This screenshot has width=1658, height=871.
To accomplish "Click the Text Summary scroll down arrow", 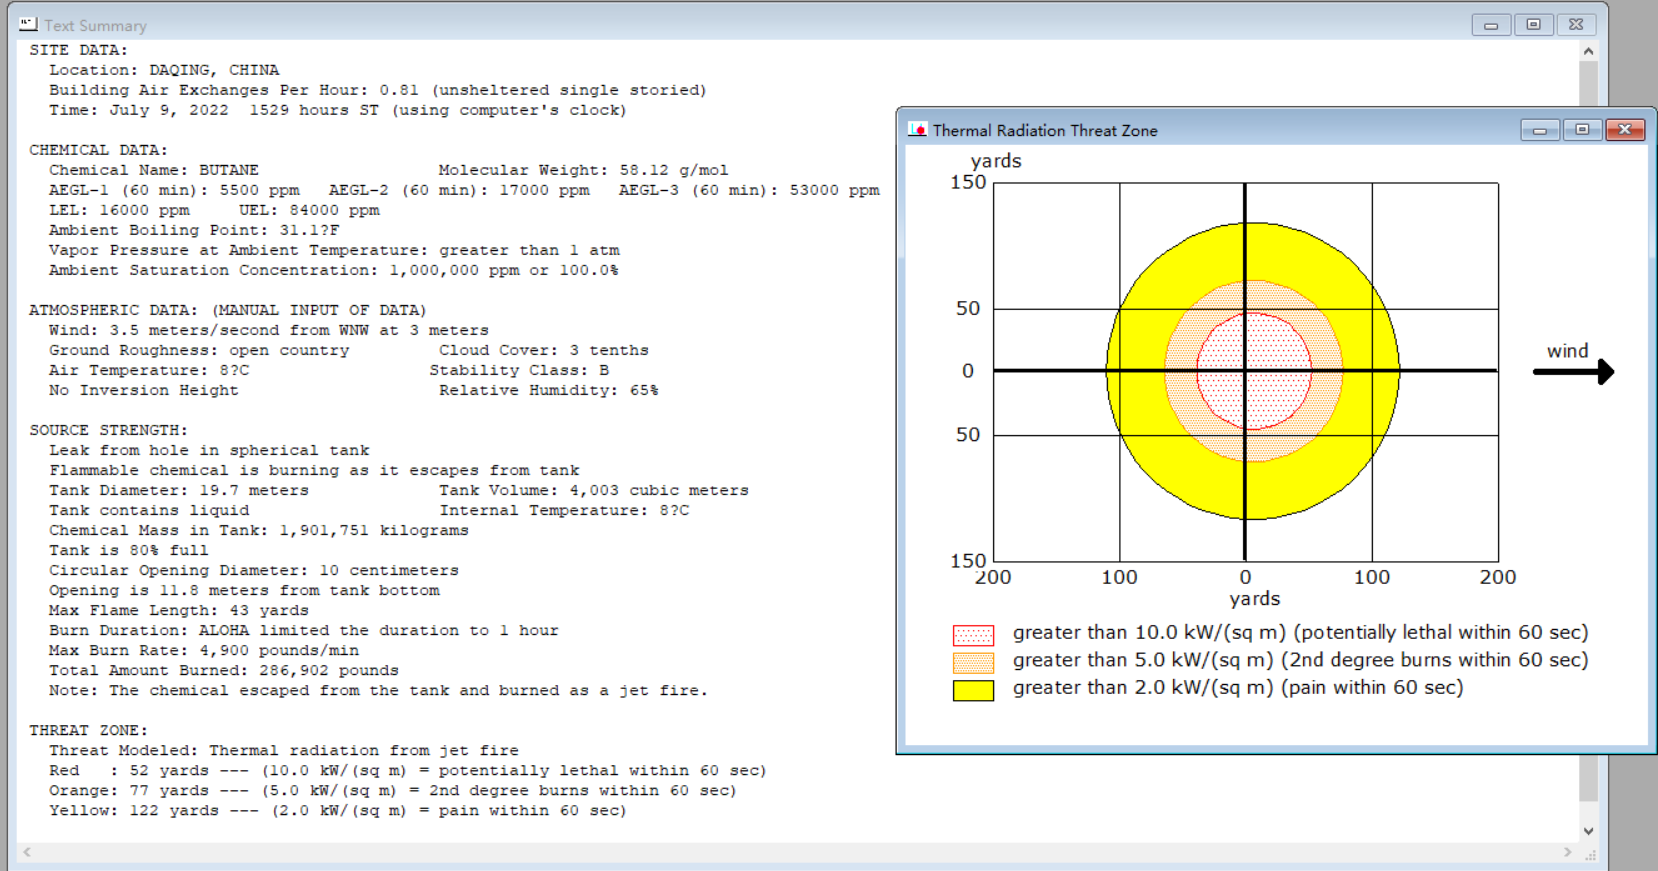I will pyautogui.click(x=1588, y=831).
